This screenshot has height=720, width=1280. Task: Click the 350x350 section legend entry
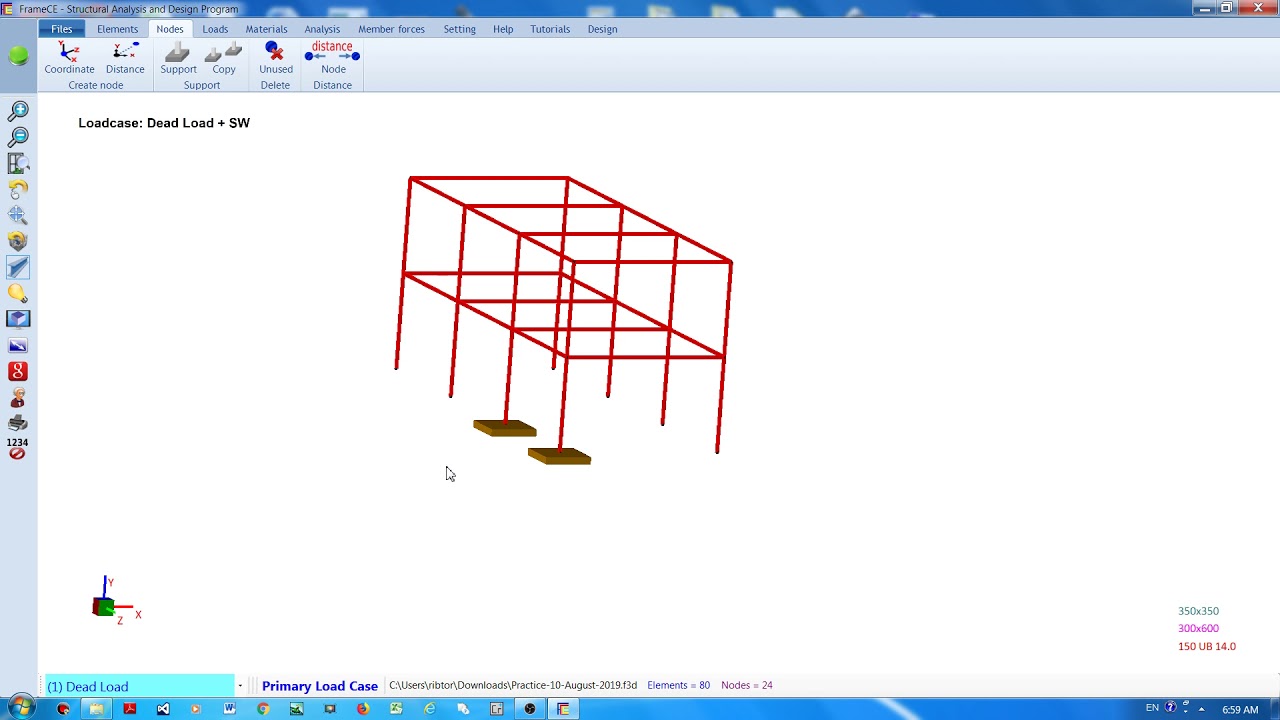tap(1198, 611)
